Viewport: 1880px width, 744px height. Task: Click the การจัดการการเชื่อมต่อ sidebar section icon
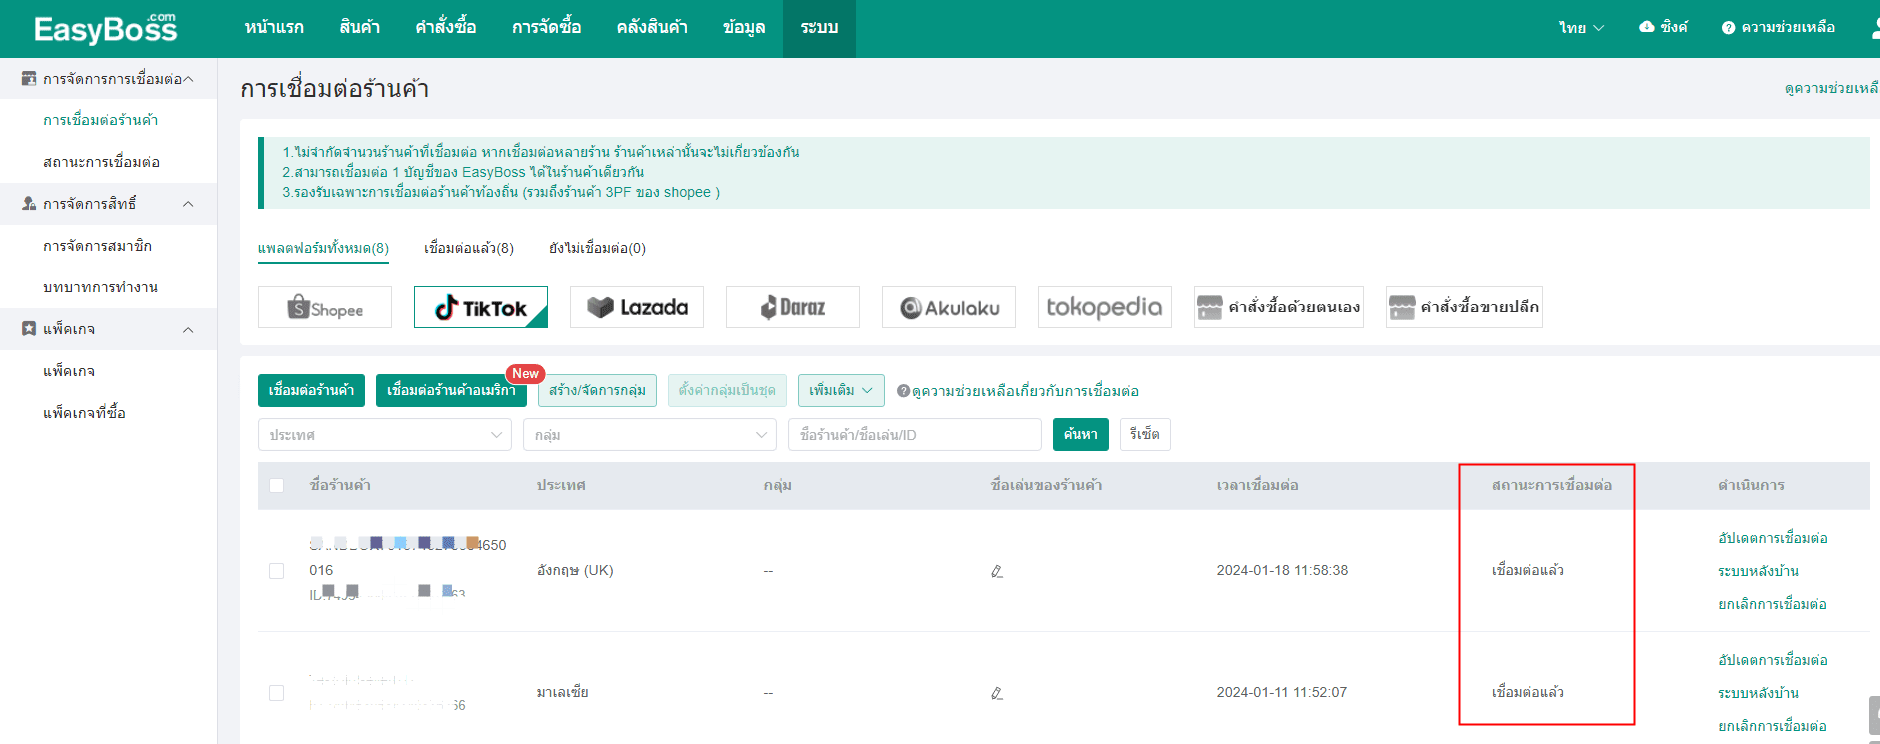pyautogui.click(x=29, y=78)
